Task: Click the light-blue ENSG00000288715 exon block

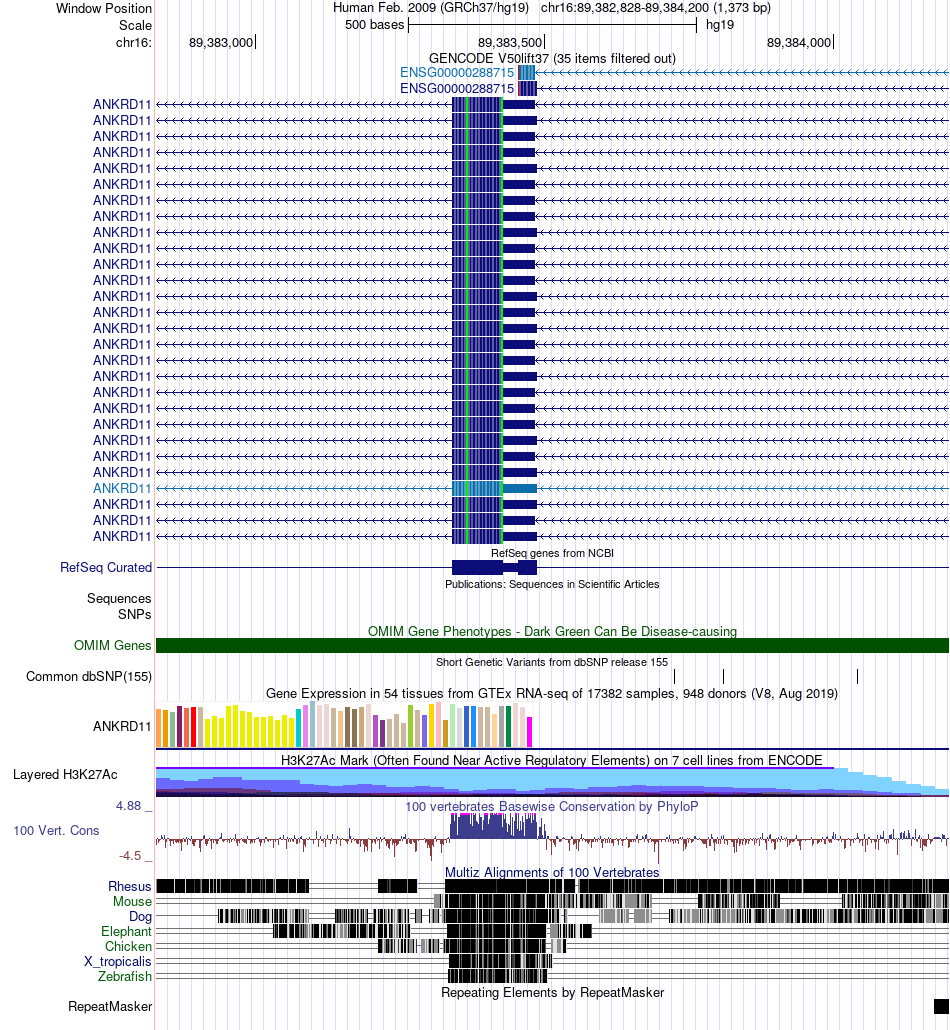Action: click(527, 73)
